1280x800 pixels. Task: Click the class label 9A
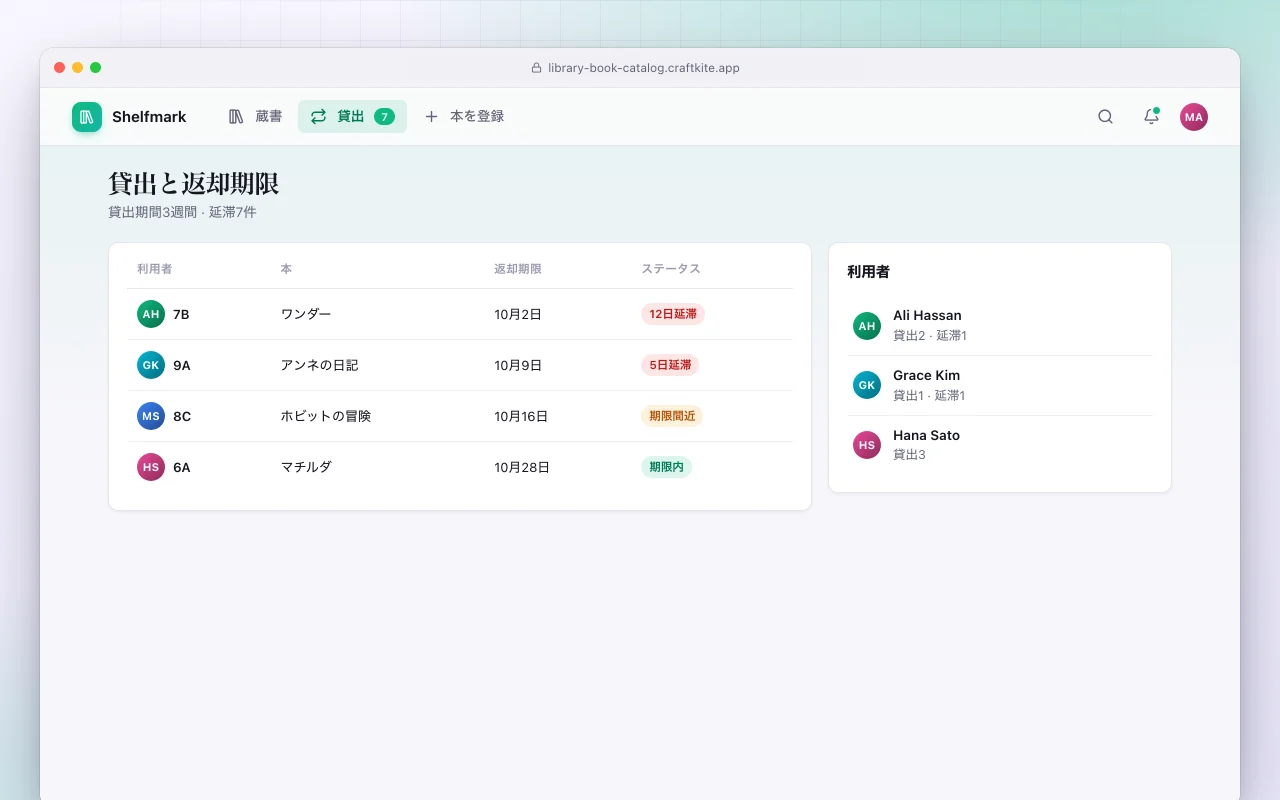tap(182, 365)
